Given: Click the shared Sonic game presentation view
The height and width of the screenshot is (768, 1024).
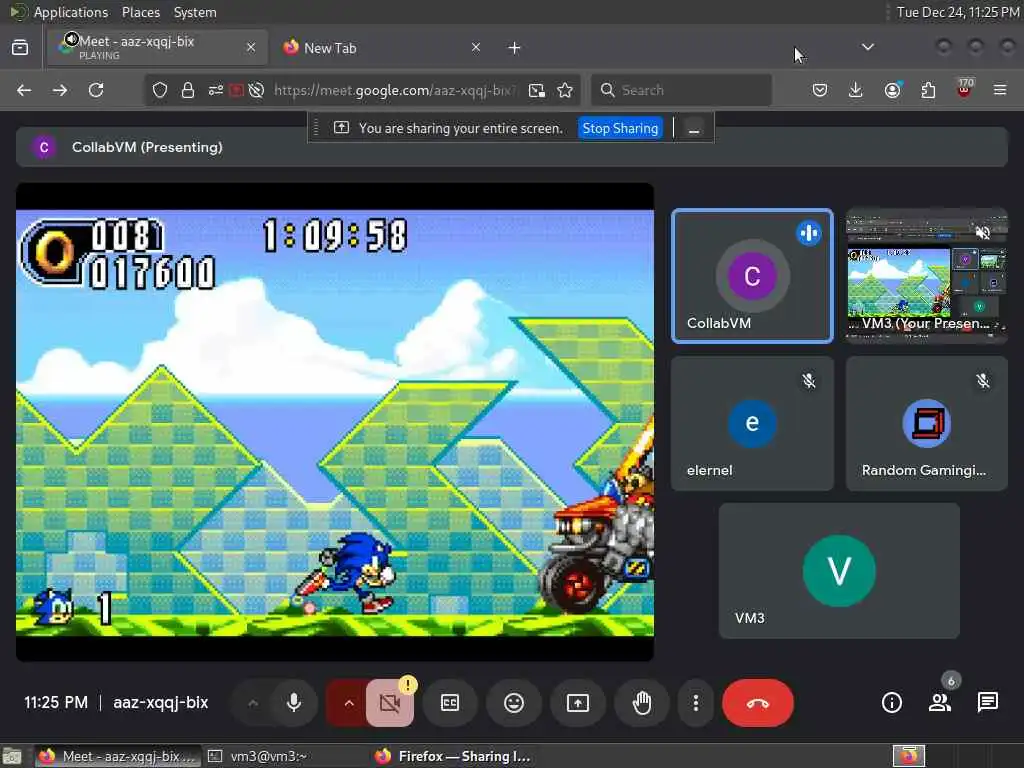Looking at the screenshot, I should coord(335,423).
